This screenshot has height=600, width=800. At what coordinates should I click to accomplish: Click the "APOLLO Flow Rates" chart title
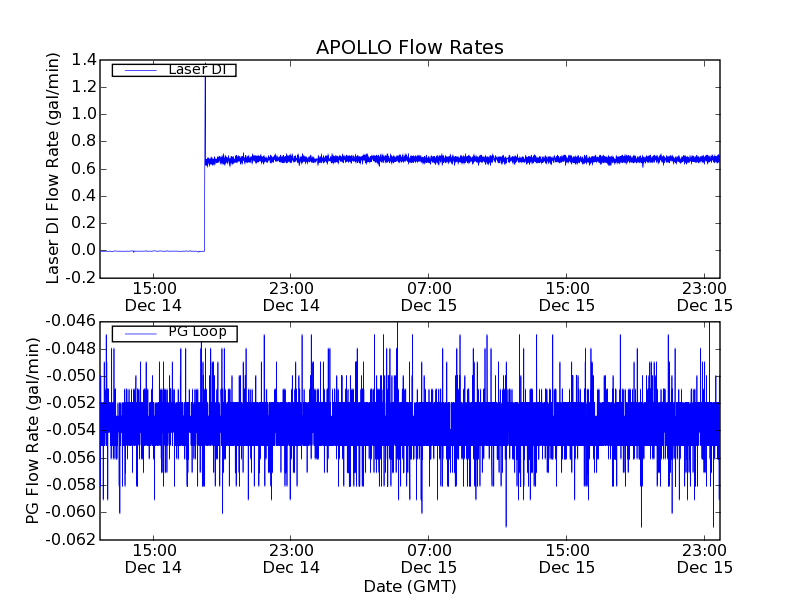tap(409, 47)
